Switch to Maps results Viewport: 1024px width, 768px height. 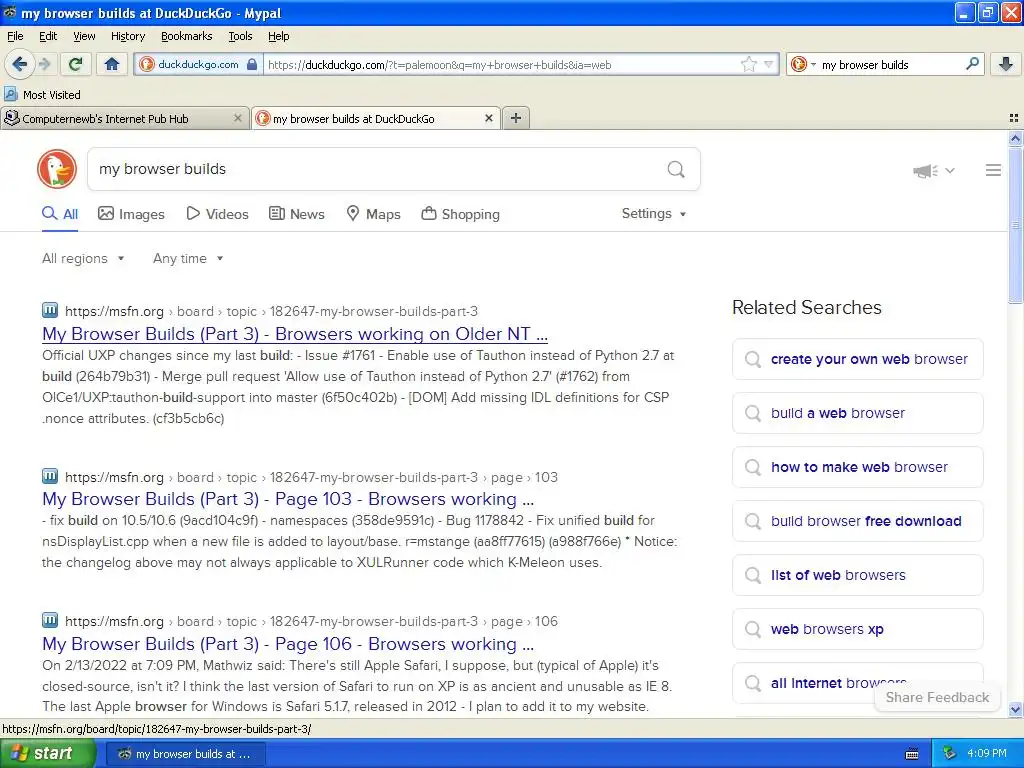coord(373,214)
